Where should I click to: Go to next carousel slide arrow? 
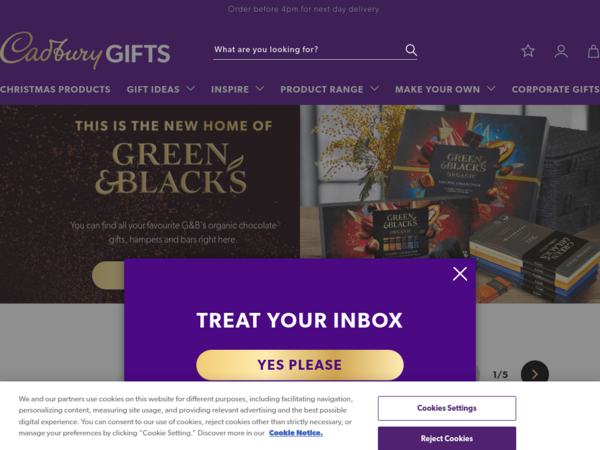(x=535, y=374)
